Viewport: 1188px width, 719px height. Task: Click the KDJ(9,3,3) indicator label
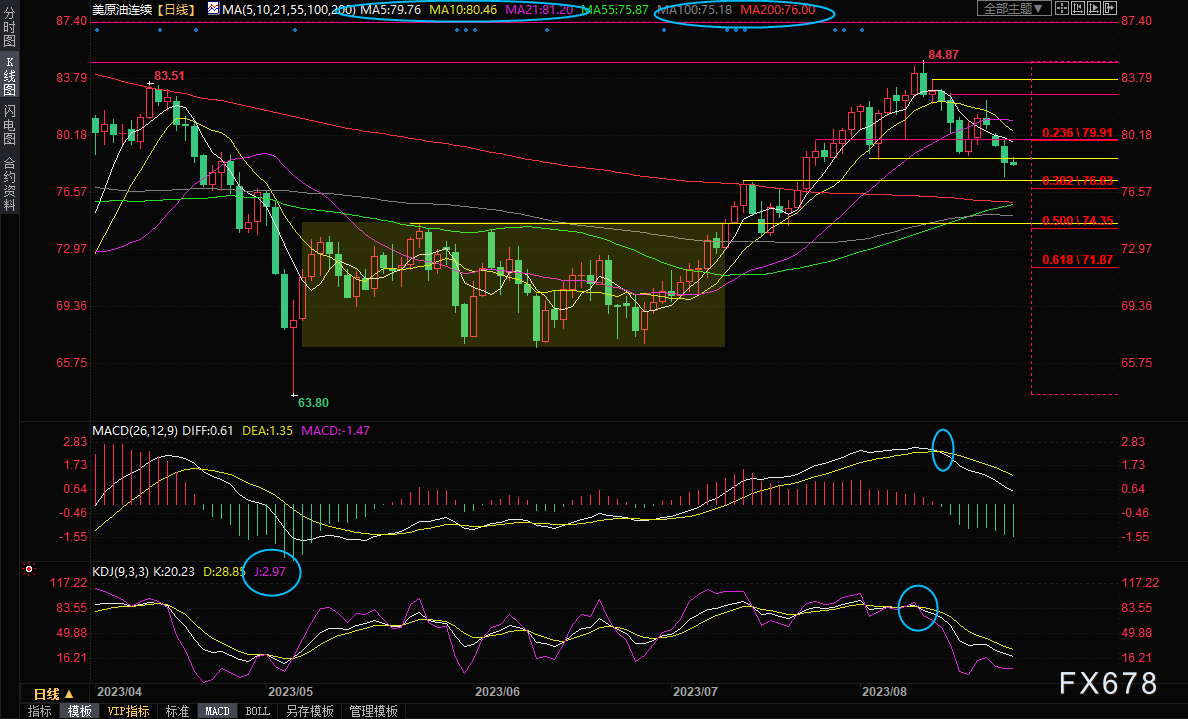[120, 571]
